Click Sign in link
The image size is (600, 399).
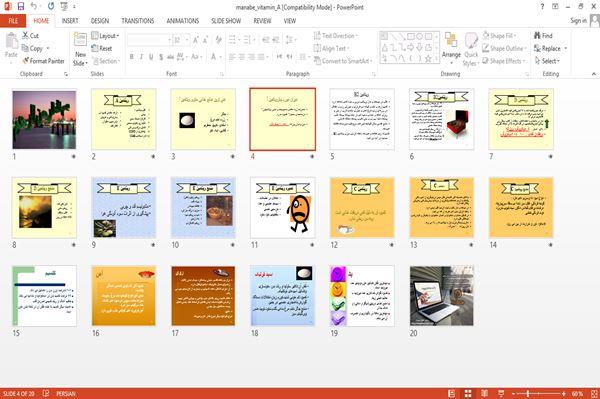(578, 20)
